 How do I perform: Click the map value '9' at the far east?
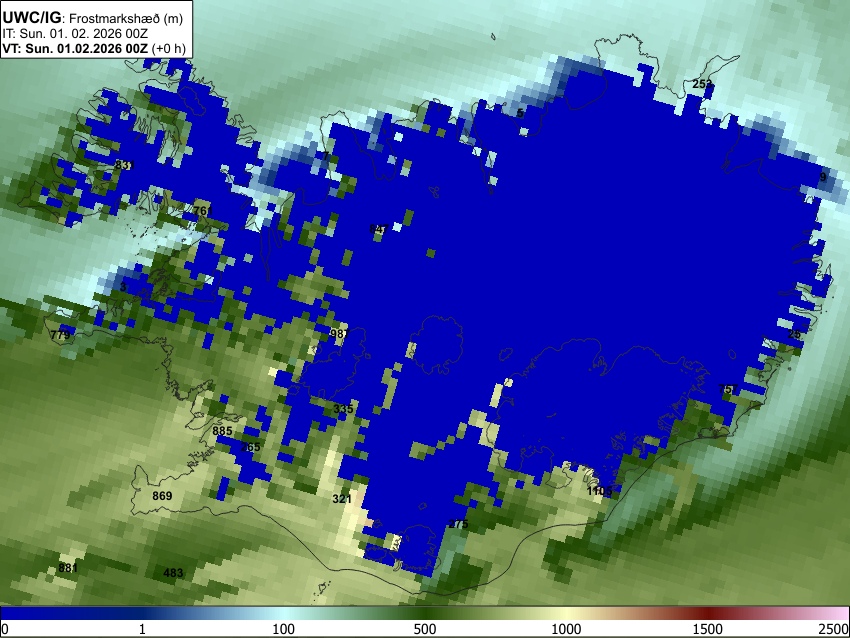(823, 177)
